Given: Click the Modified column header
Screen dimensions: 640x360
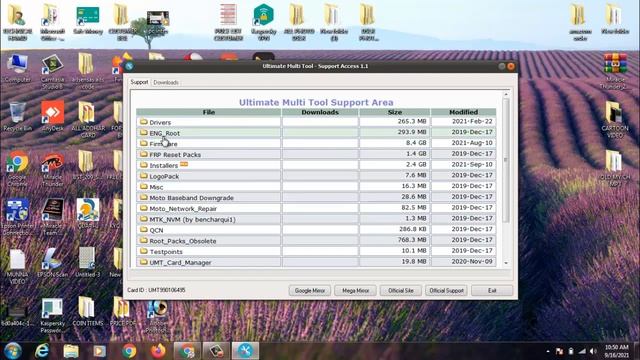Looking at the screenshot, I should click(x=463, y=112).
